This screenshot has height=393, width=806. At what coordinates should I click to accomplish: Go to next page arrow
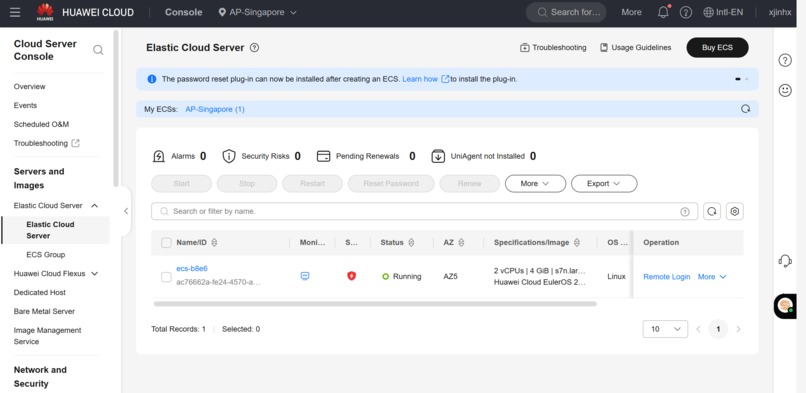pyautogui.click(x=738, y=329)
